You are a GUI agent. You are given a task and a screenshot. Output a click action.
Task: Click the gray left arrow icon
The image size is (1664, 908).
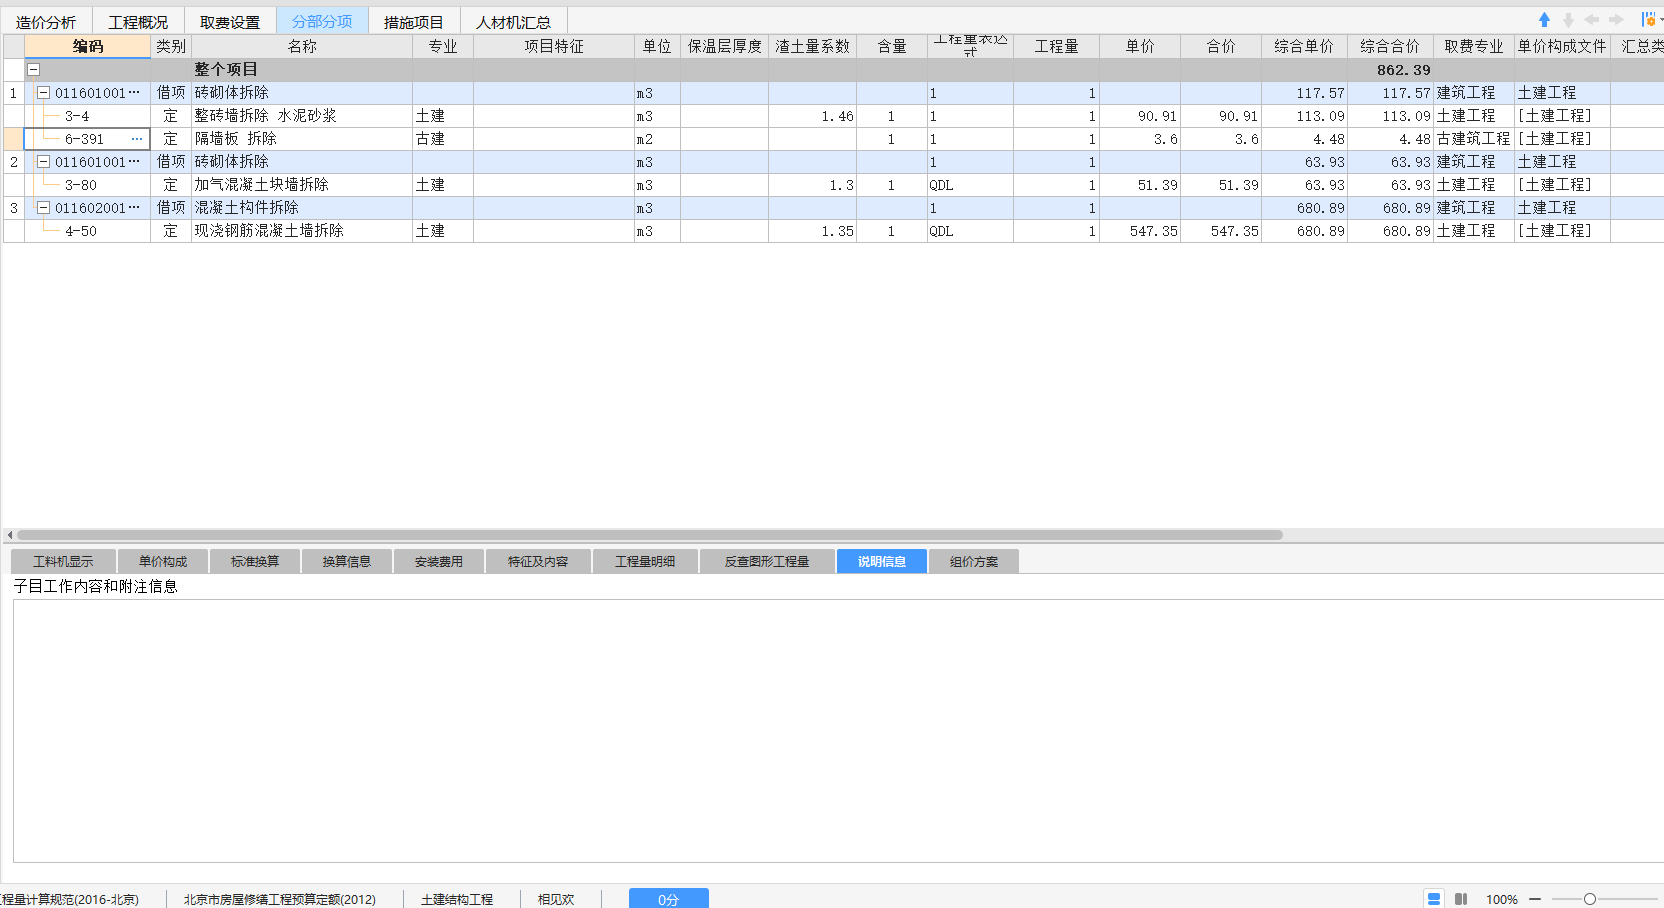[1592, 20]
